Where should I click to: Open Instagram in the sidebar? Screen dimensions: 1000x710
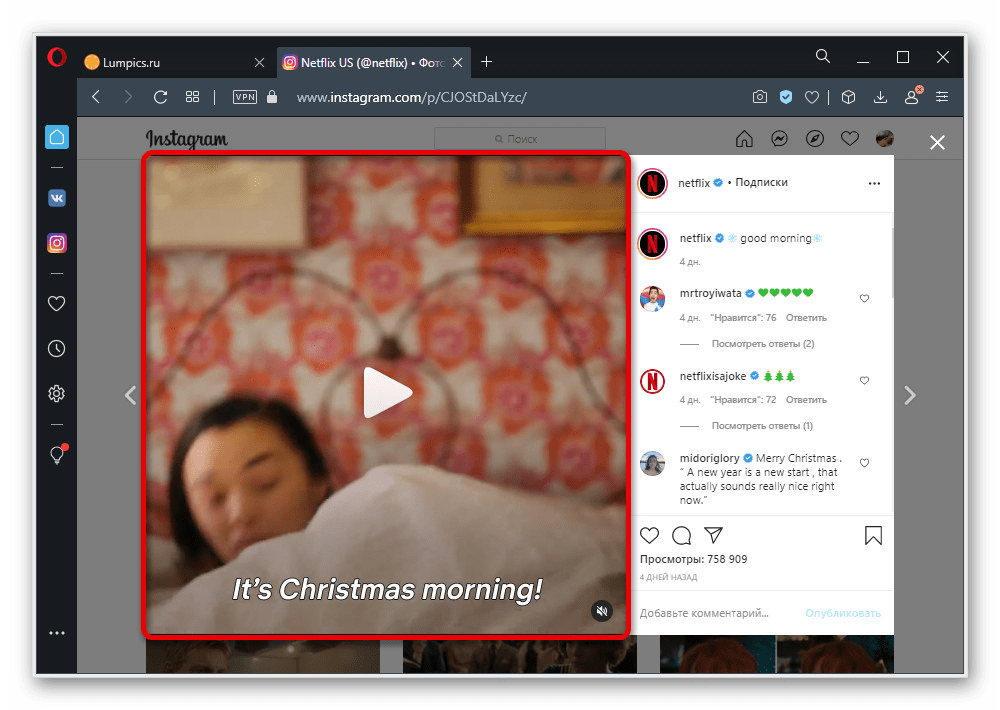click(57, 243)
